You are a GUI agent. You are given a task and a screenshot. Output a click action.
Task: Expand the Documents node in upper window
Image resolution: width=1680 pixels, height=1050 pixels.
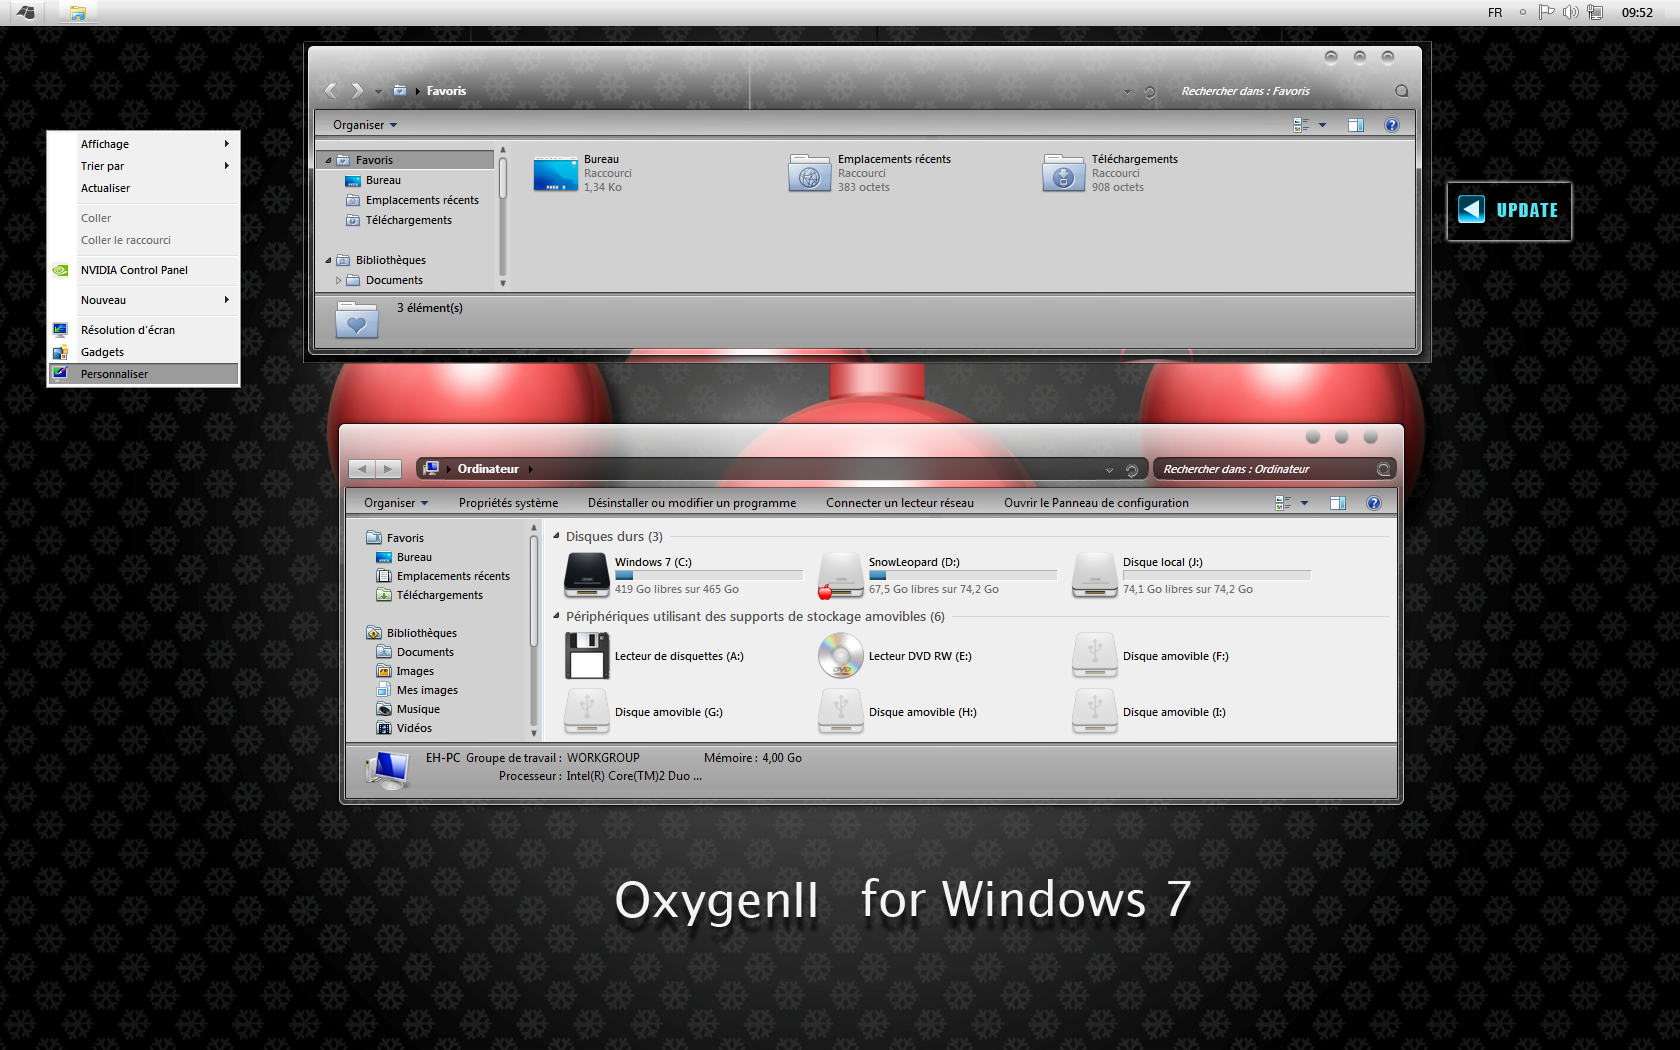338,280
